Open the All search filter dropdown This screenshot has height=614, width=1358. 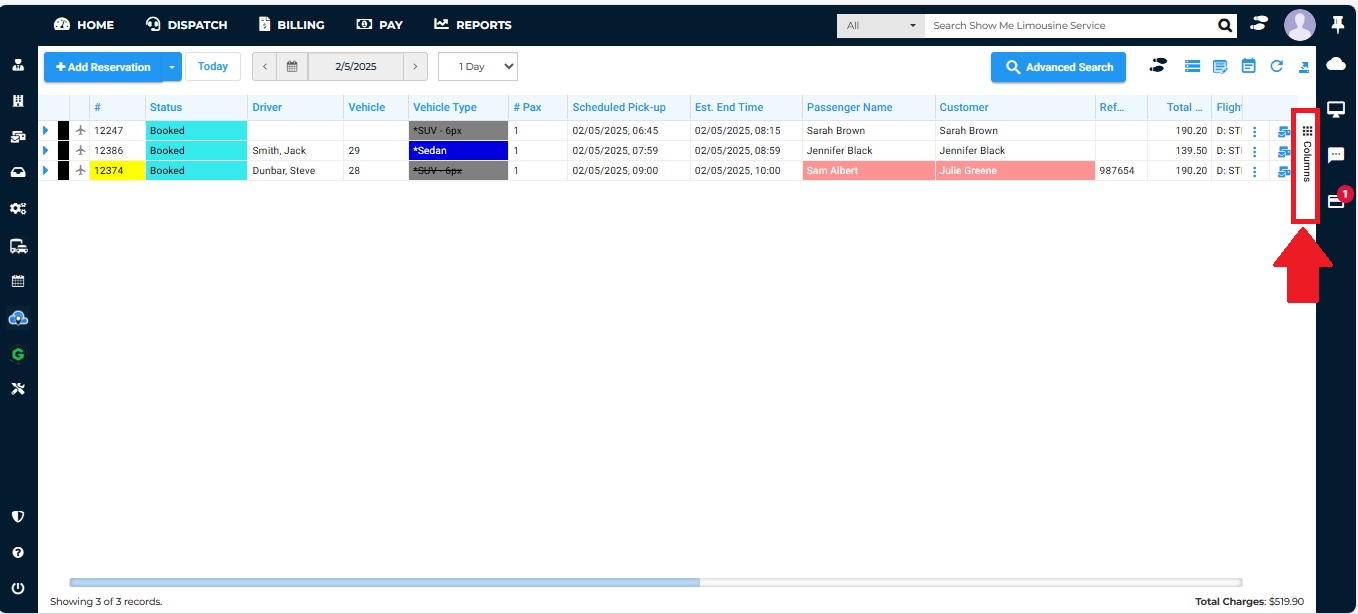point(880,26)
